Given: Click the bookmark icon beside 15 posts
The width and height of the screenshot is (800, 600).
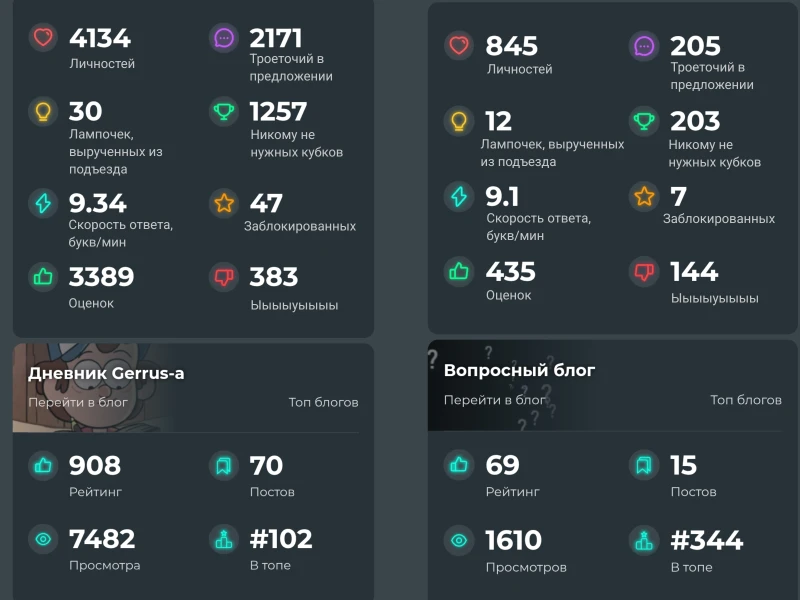Looking at the screenshot, I should pyautogui.click(x=644, y=465).
